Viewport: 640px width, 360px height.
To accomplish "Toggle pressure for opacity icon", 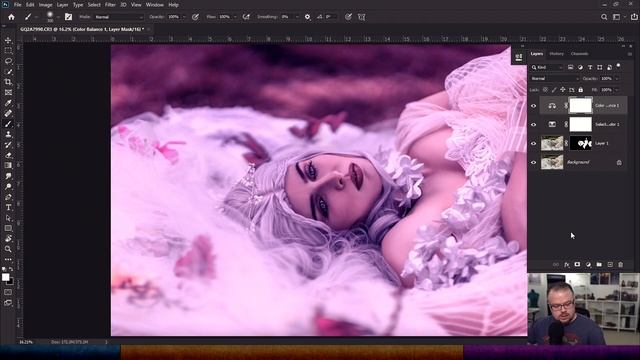I will 196,17.
